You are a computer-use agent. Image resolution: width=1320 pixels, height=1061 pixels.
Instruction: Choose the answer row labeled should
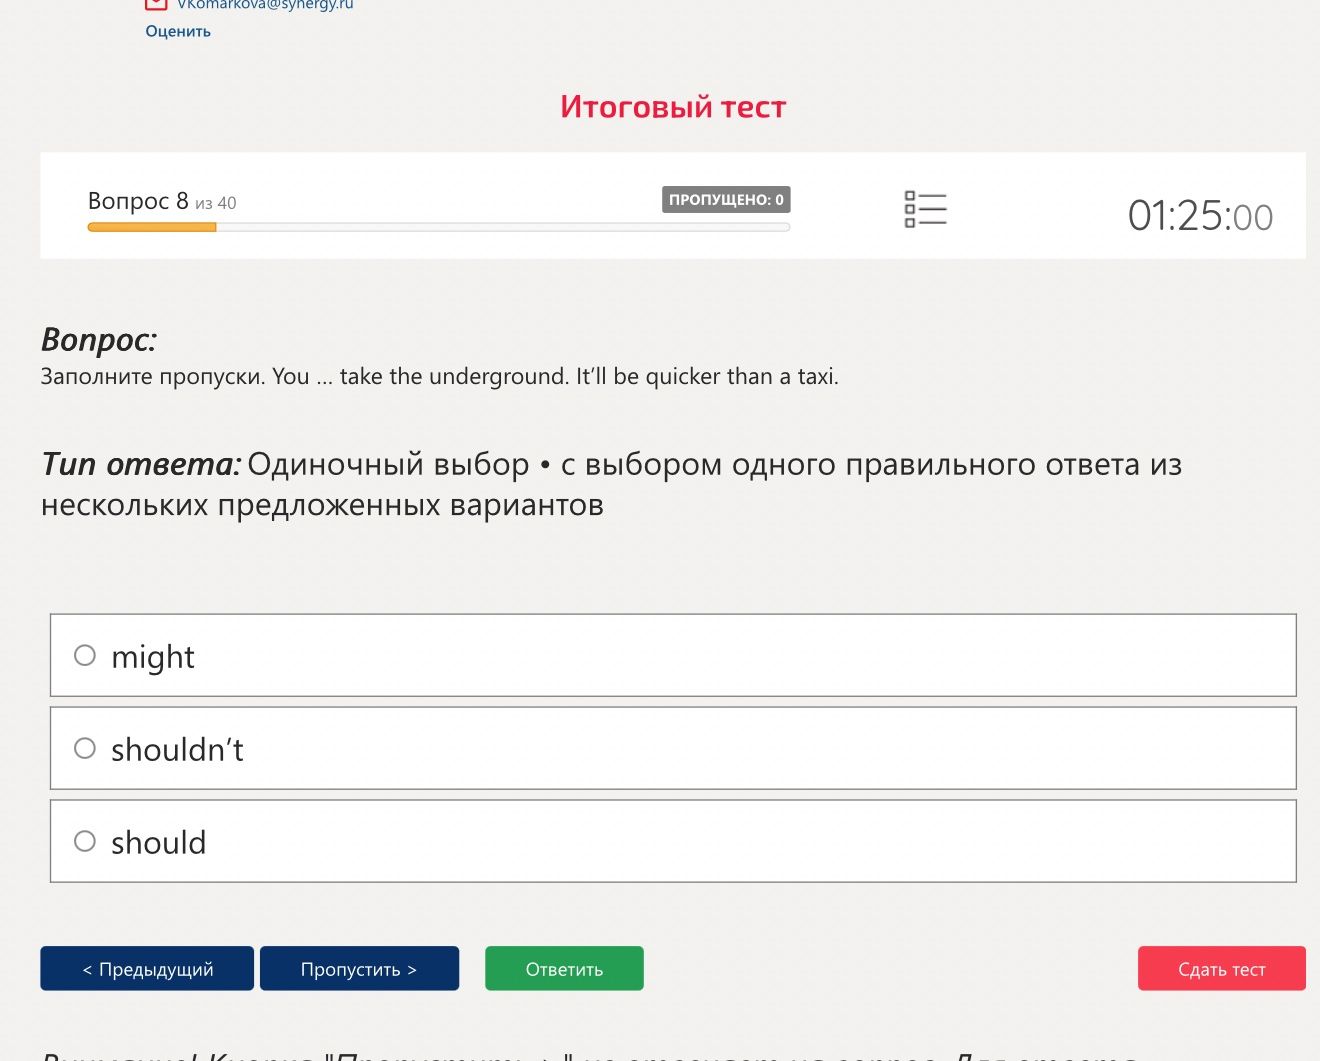pyautogui.click(x=673, y=841)
